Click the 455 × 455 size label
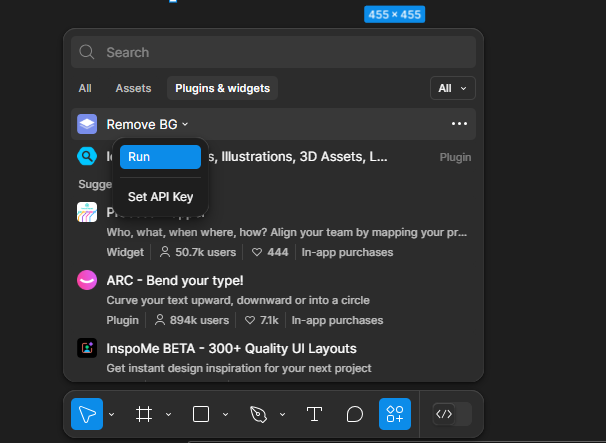 tap(394, 14)
